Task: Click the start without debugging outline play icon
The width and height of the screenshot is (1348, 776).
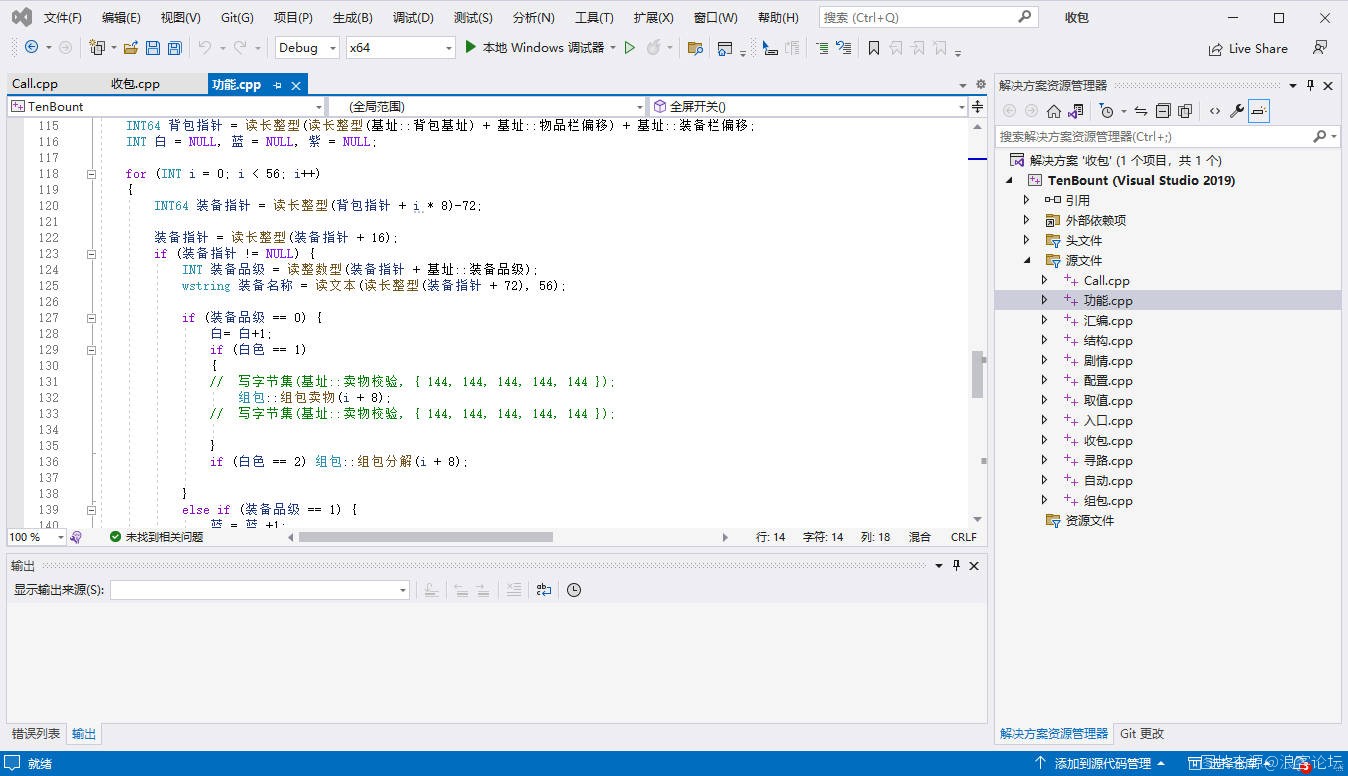Action: point(629,47)
